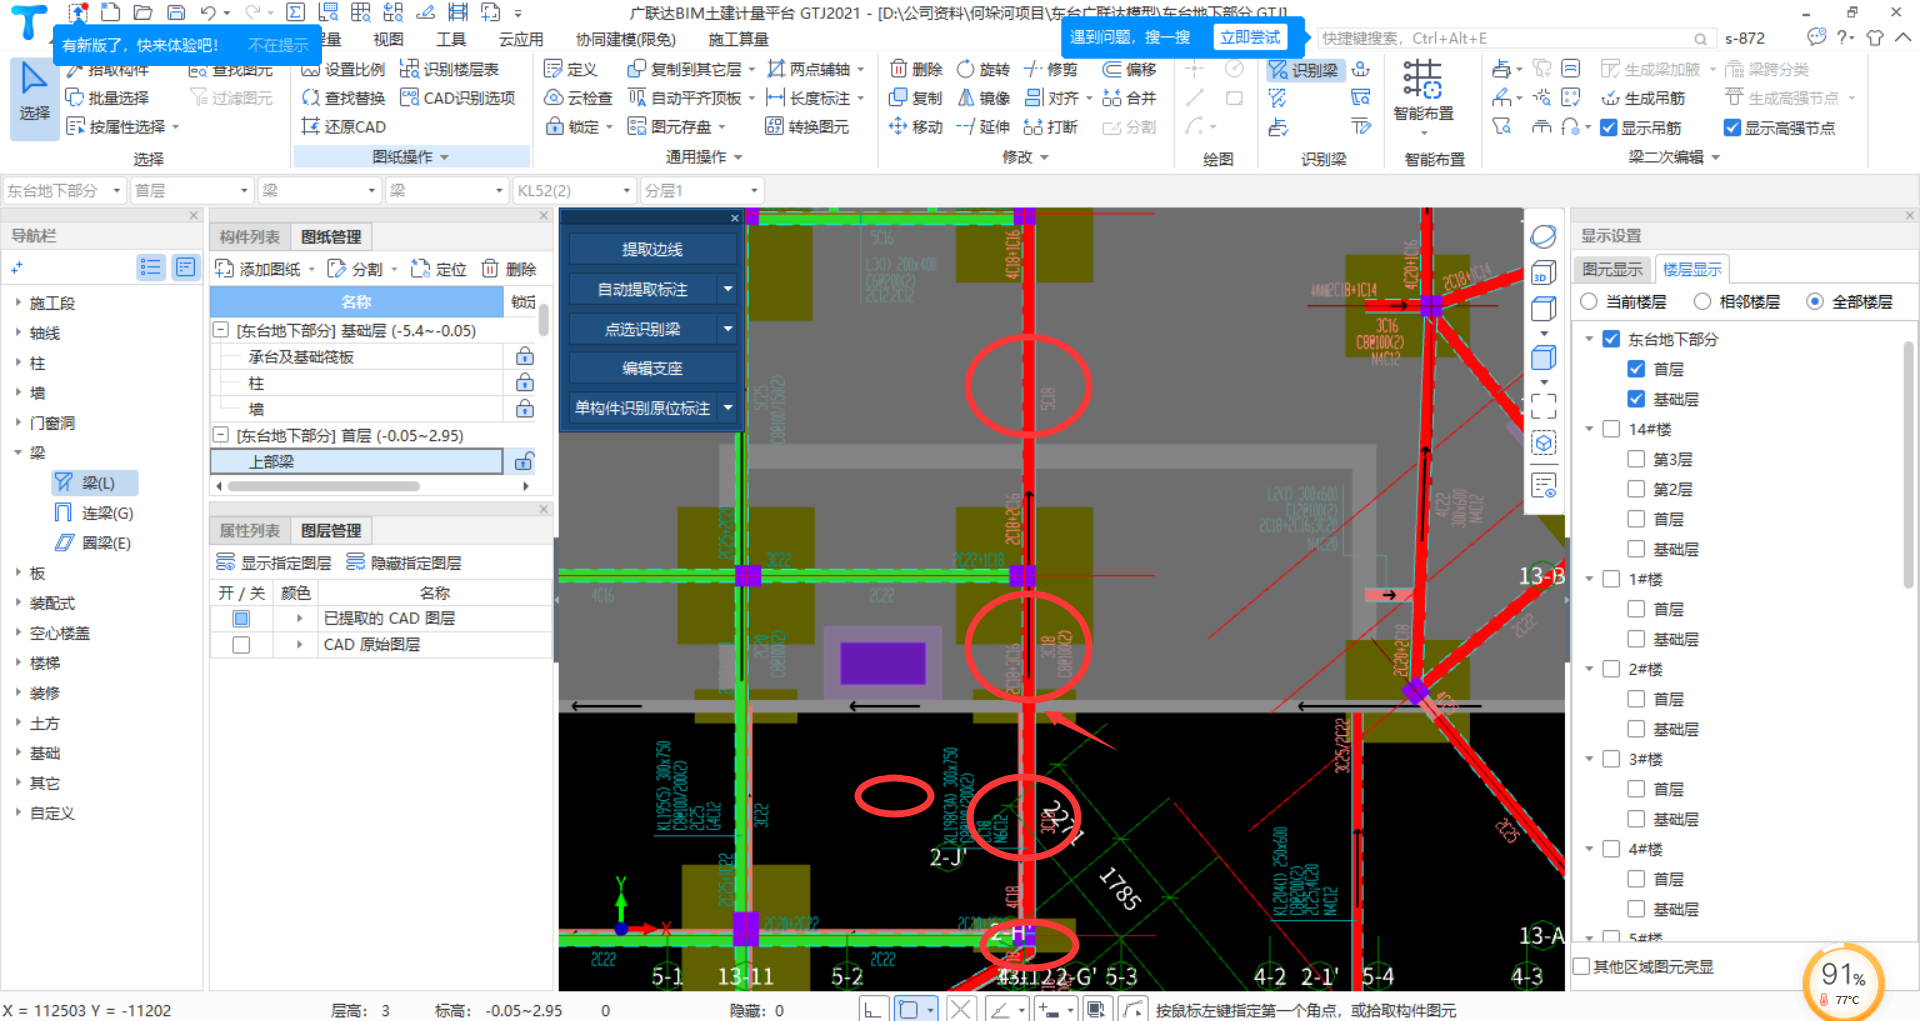
Task: Switch to 图元显示 tab
Action: [1612, 269]
